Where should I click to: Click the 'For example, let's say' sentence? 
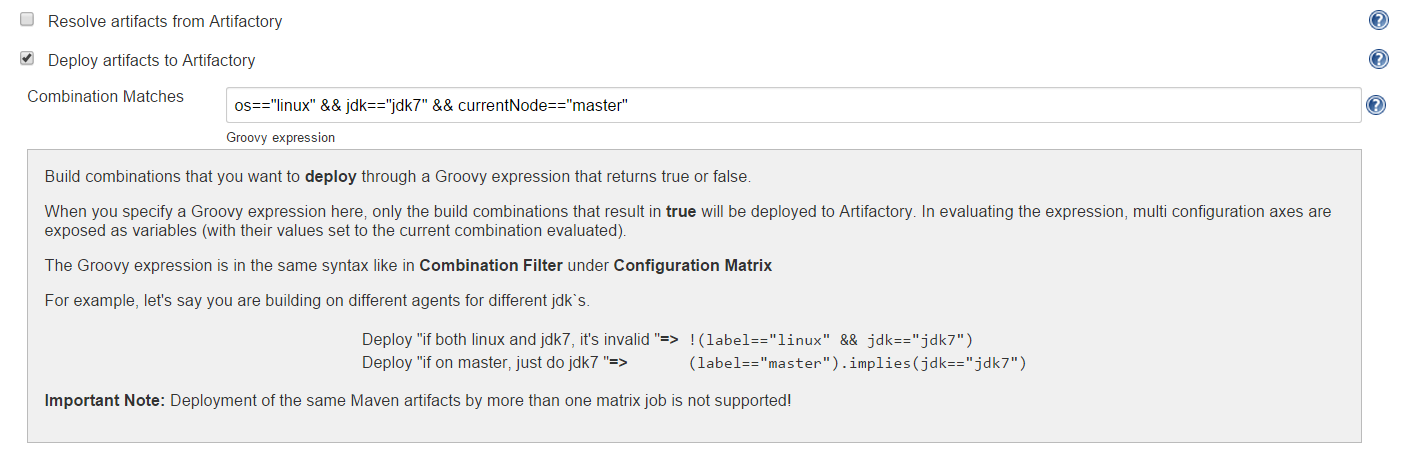(325, 299)
